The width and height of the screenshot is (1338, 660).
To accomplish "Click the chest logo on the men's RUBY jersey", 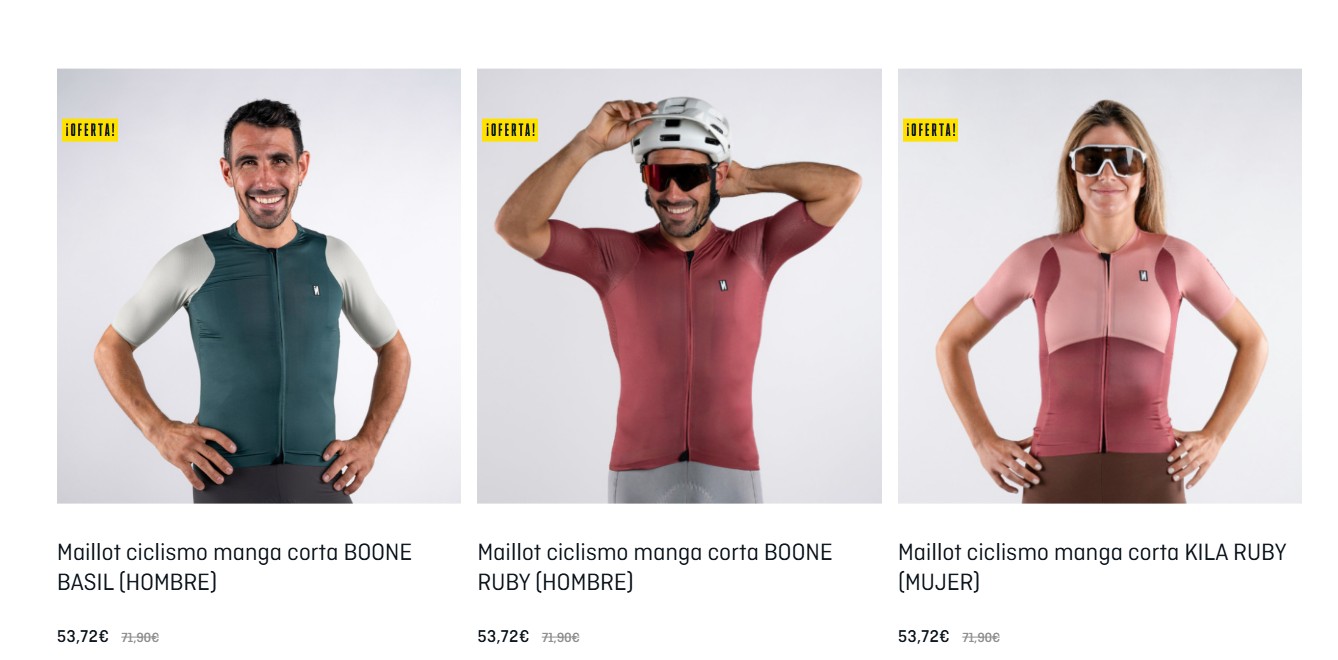I will click(722, 286).
